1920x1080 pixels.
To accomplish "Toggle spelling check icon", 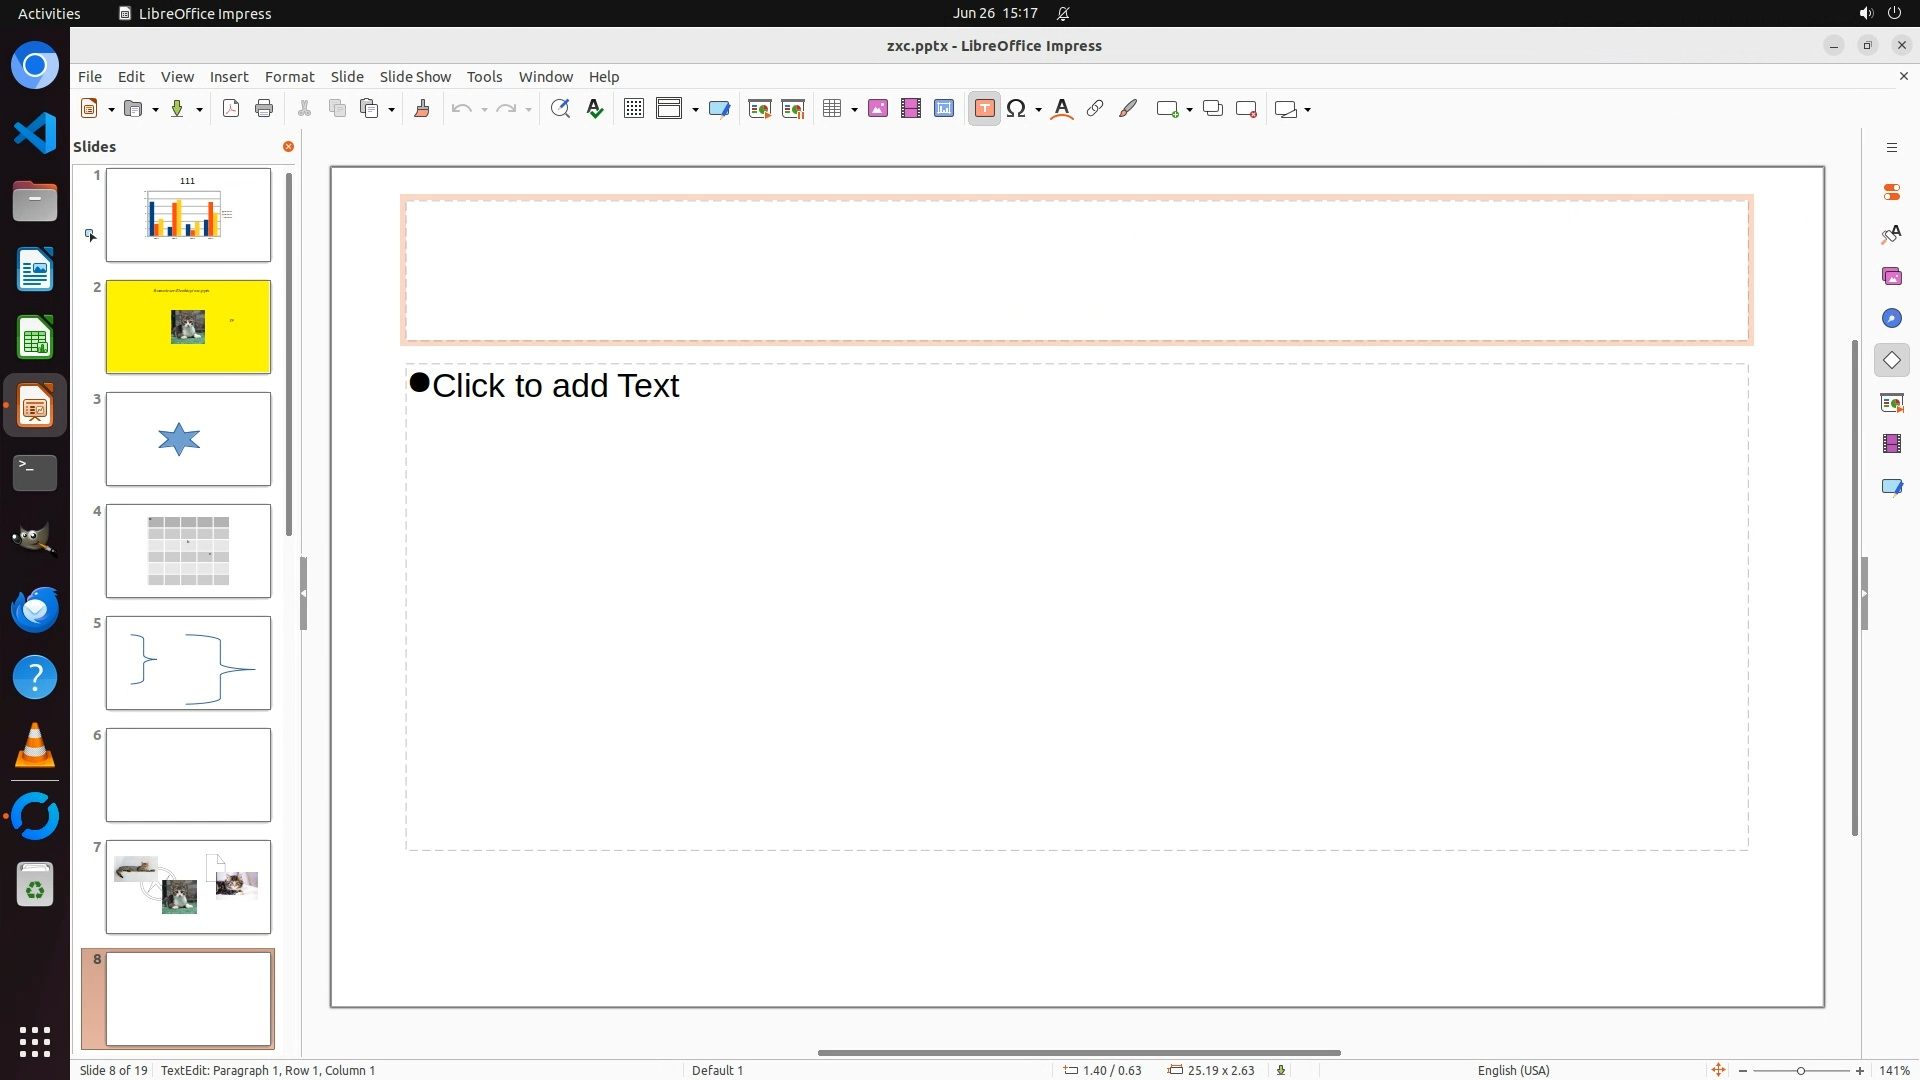I will [x=595, y=109].
